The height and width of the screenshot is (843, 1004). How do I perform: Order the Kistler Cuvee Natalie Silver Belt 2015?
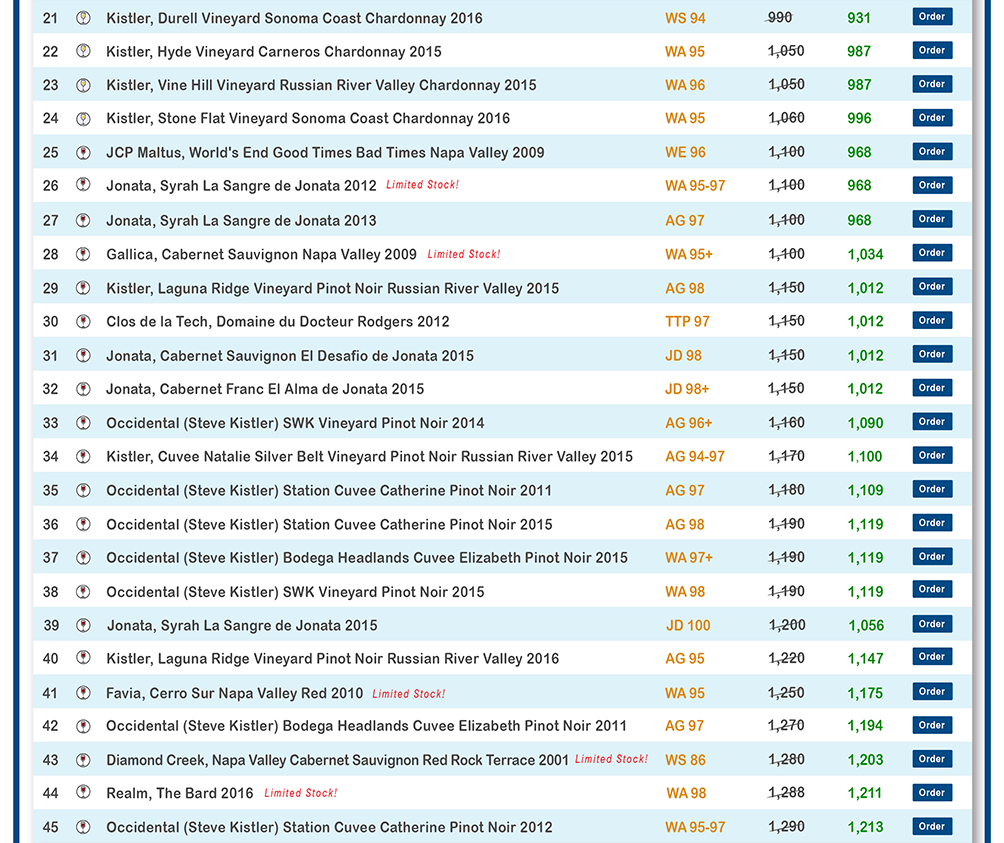[x=932, y=455]
